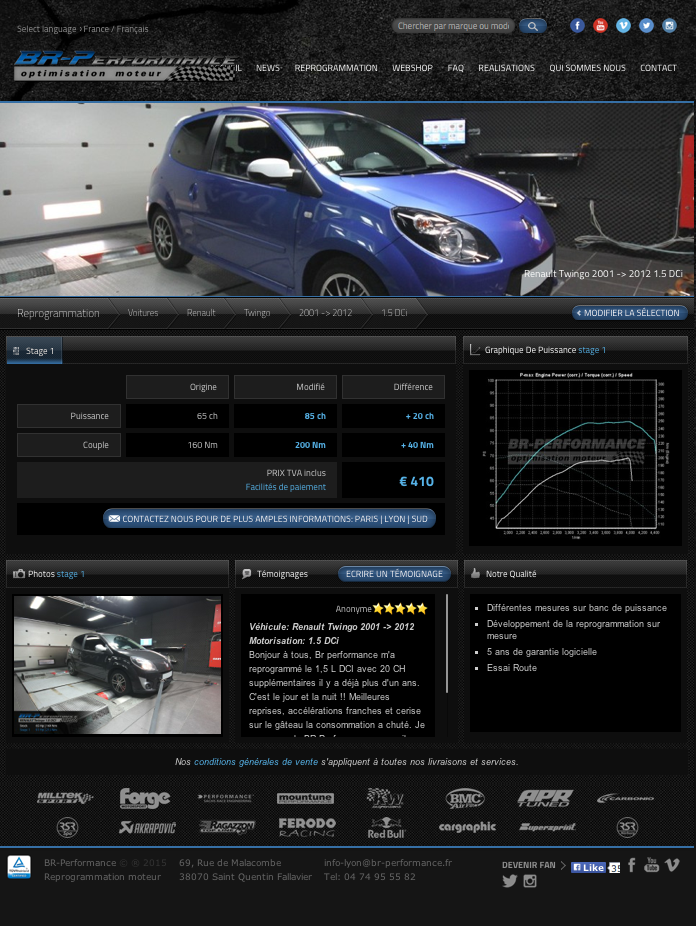Click the phone number 04 74 95 55 82
Screen dimensions: 696x926
(x=380, y=877)
